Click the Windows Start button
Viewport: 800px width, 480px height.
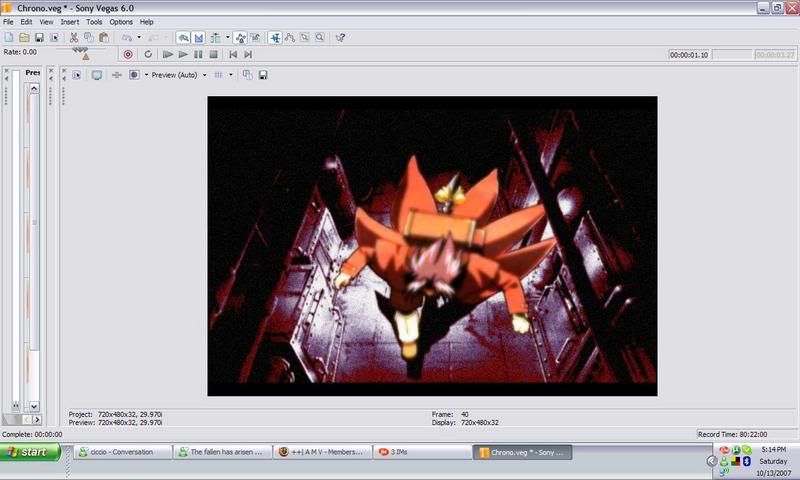click(x=28, y=452)
